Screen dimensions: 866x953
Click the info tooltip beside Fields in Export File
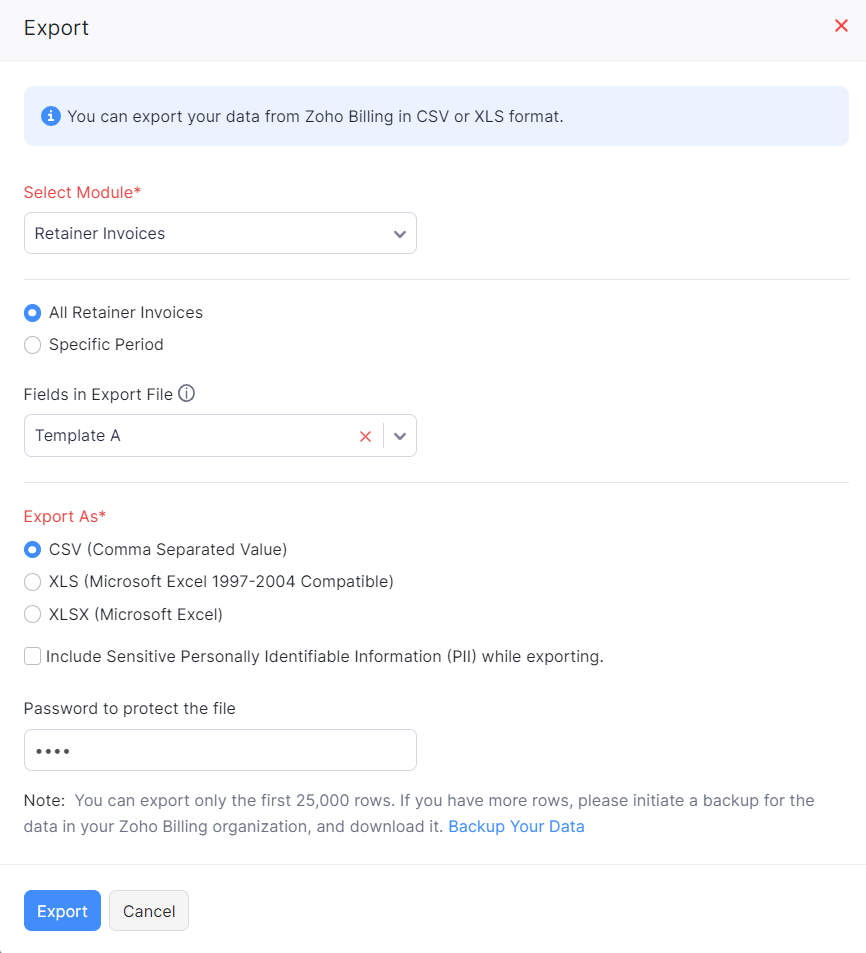pyautogui.click(x=186, y=393)
